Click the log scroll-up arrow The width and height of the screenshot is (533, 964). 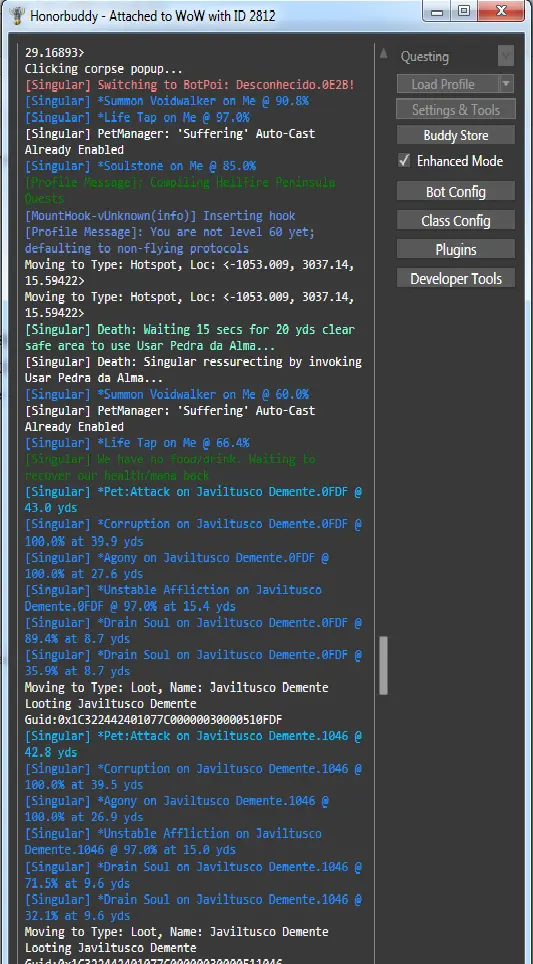tap(384, 53)
